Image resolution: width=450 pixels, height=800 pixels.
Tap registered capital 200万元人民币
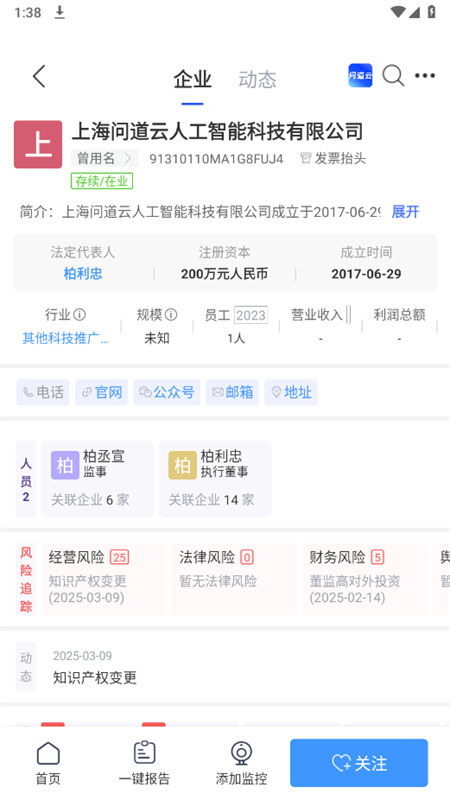[x=224, y=274]
